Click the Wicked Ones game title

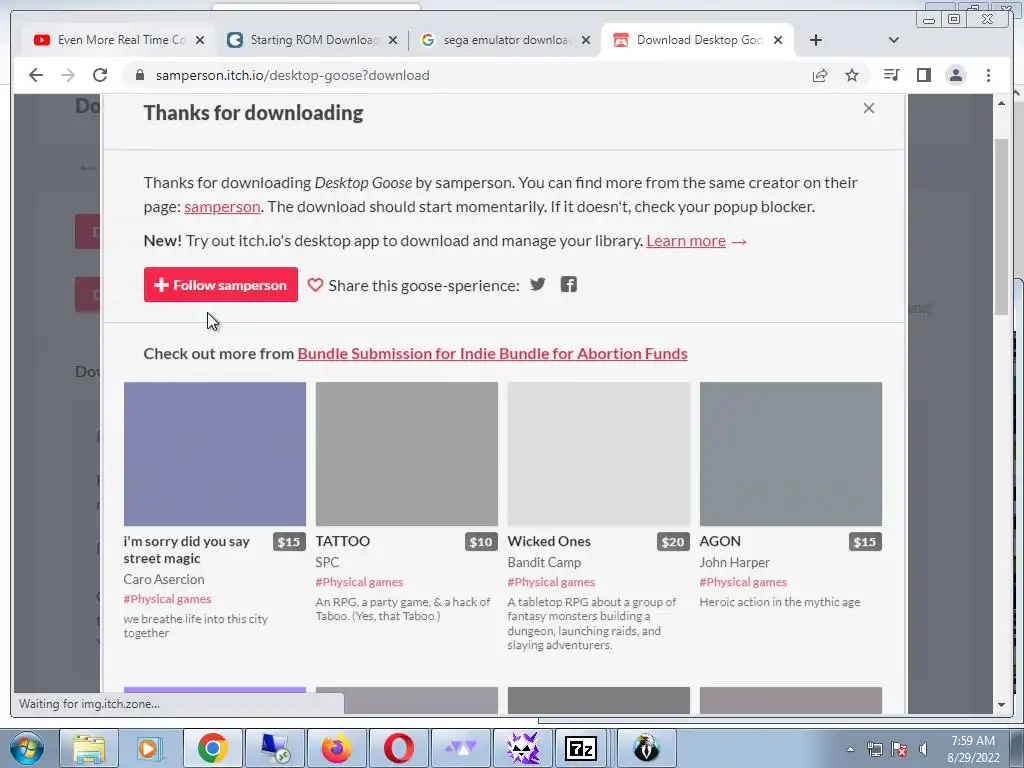coord(549,541)
